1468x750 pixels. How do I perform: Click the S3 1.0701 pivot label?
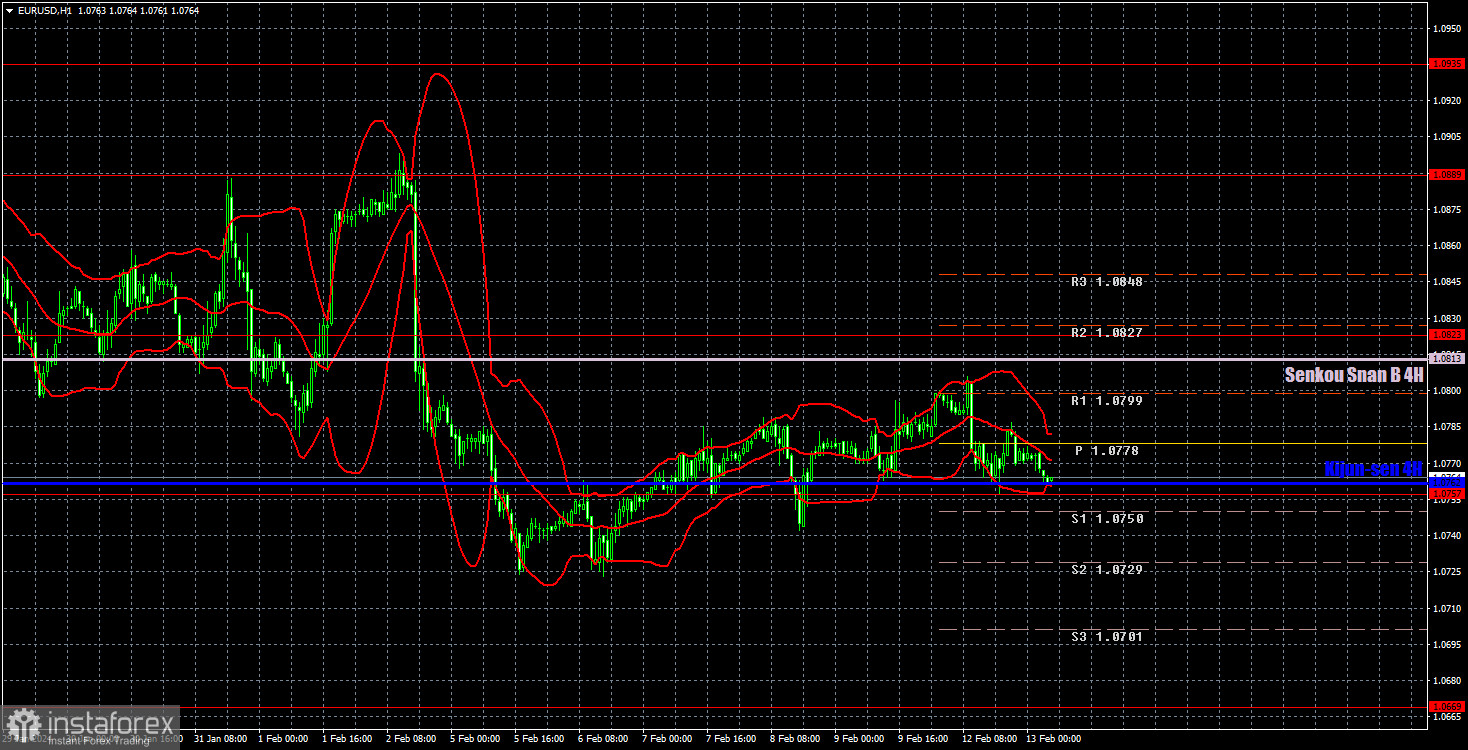click(x=1106, y=637)
